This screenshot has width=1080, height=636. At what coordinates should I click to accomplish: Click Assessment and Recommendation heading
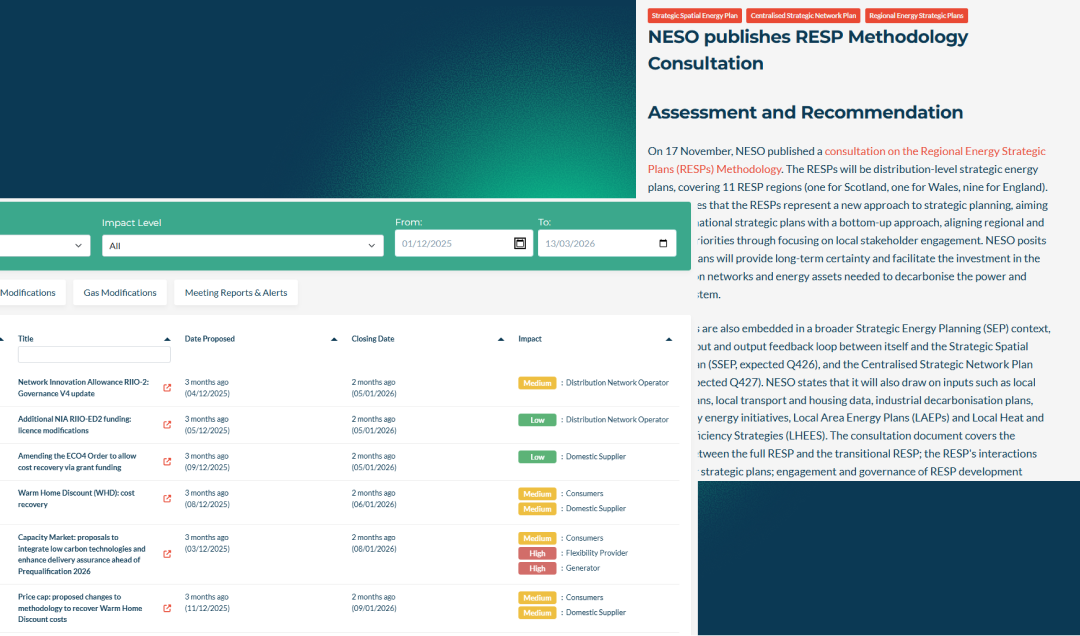[805, 112]
